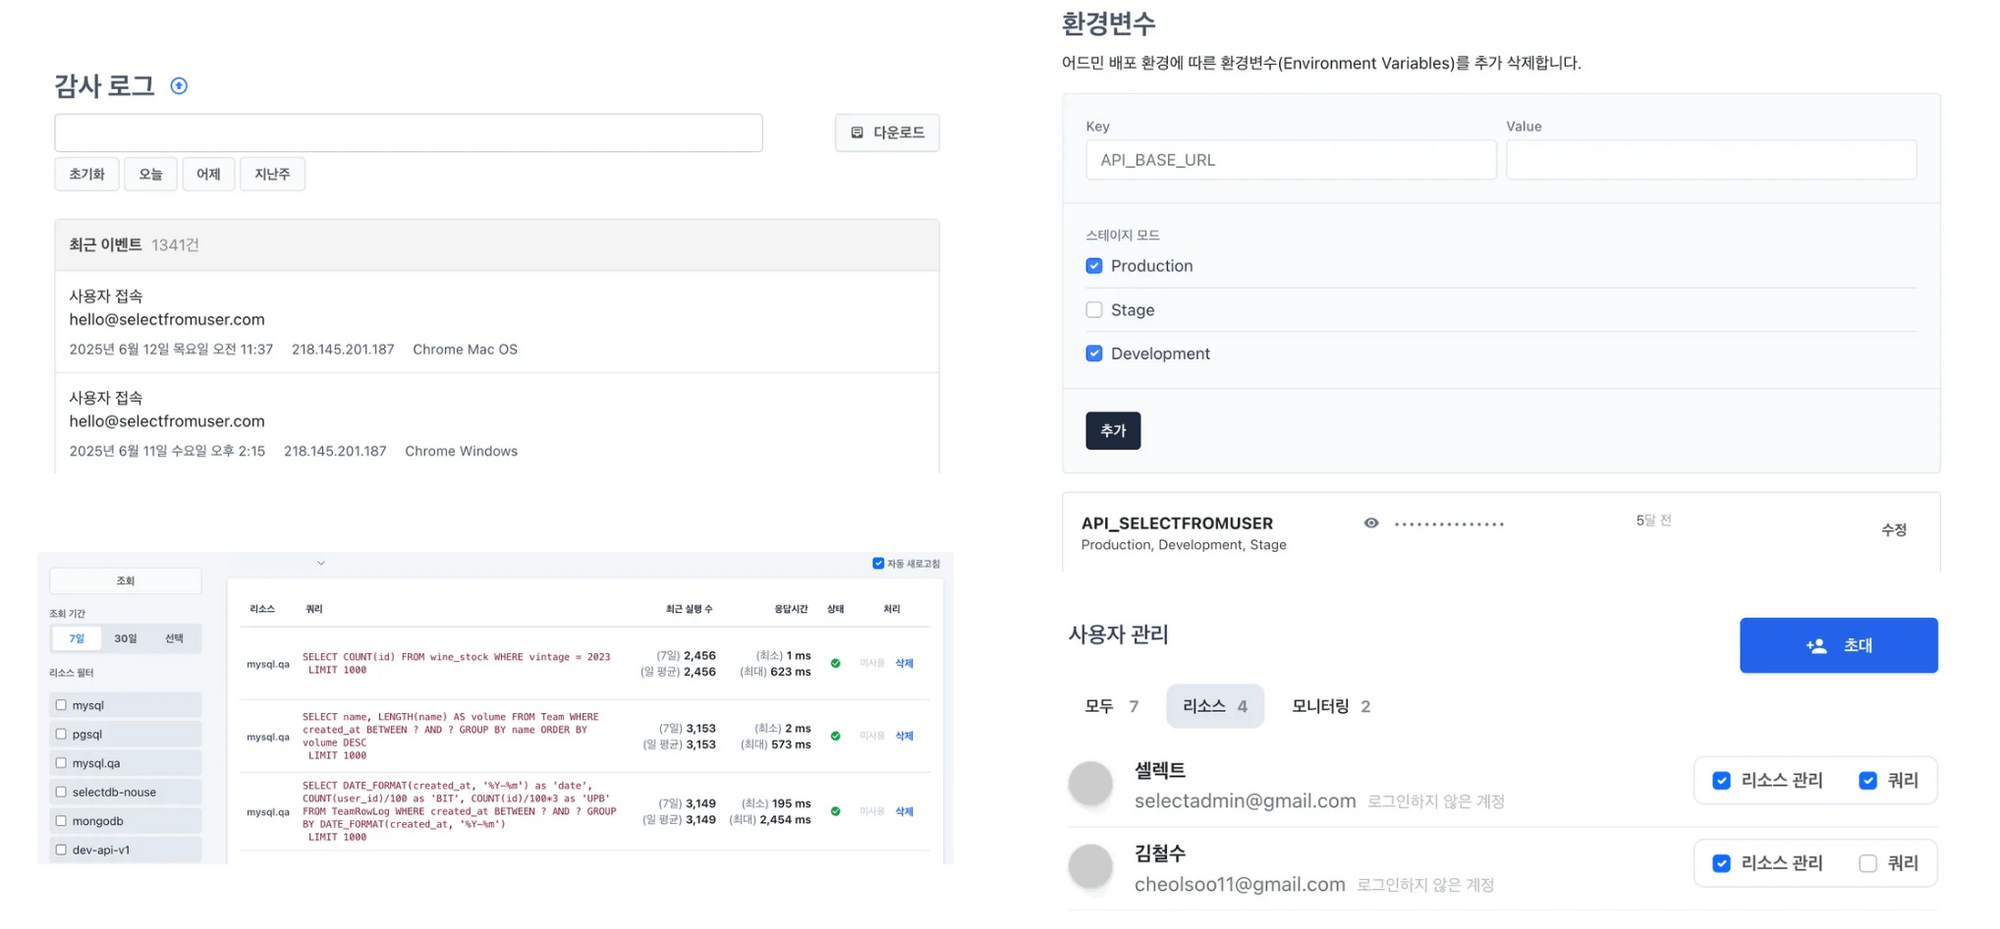Click 수정 to edit API_SELECTFROMUSER

point(1893,529)
